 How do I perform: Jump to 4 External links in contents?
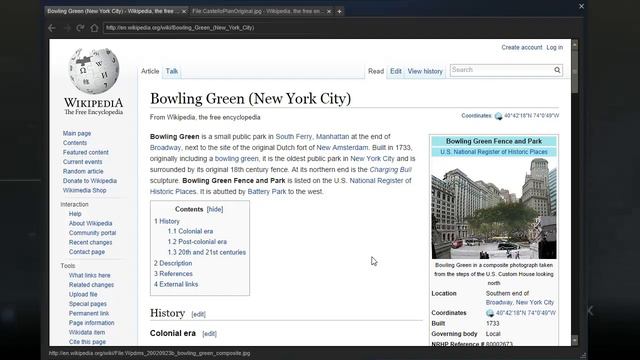176,284
